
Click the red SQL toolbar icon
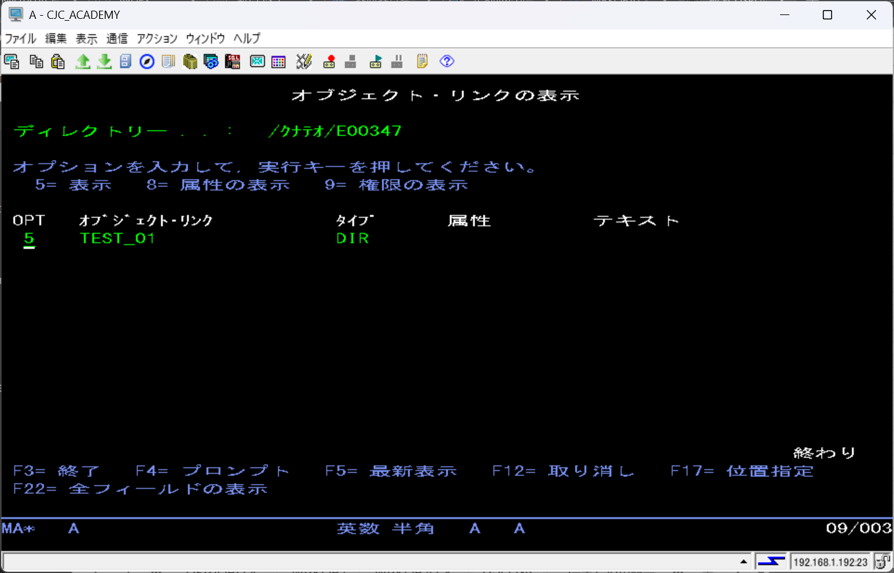(233, 62)
